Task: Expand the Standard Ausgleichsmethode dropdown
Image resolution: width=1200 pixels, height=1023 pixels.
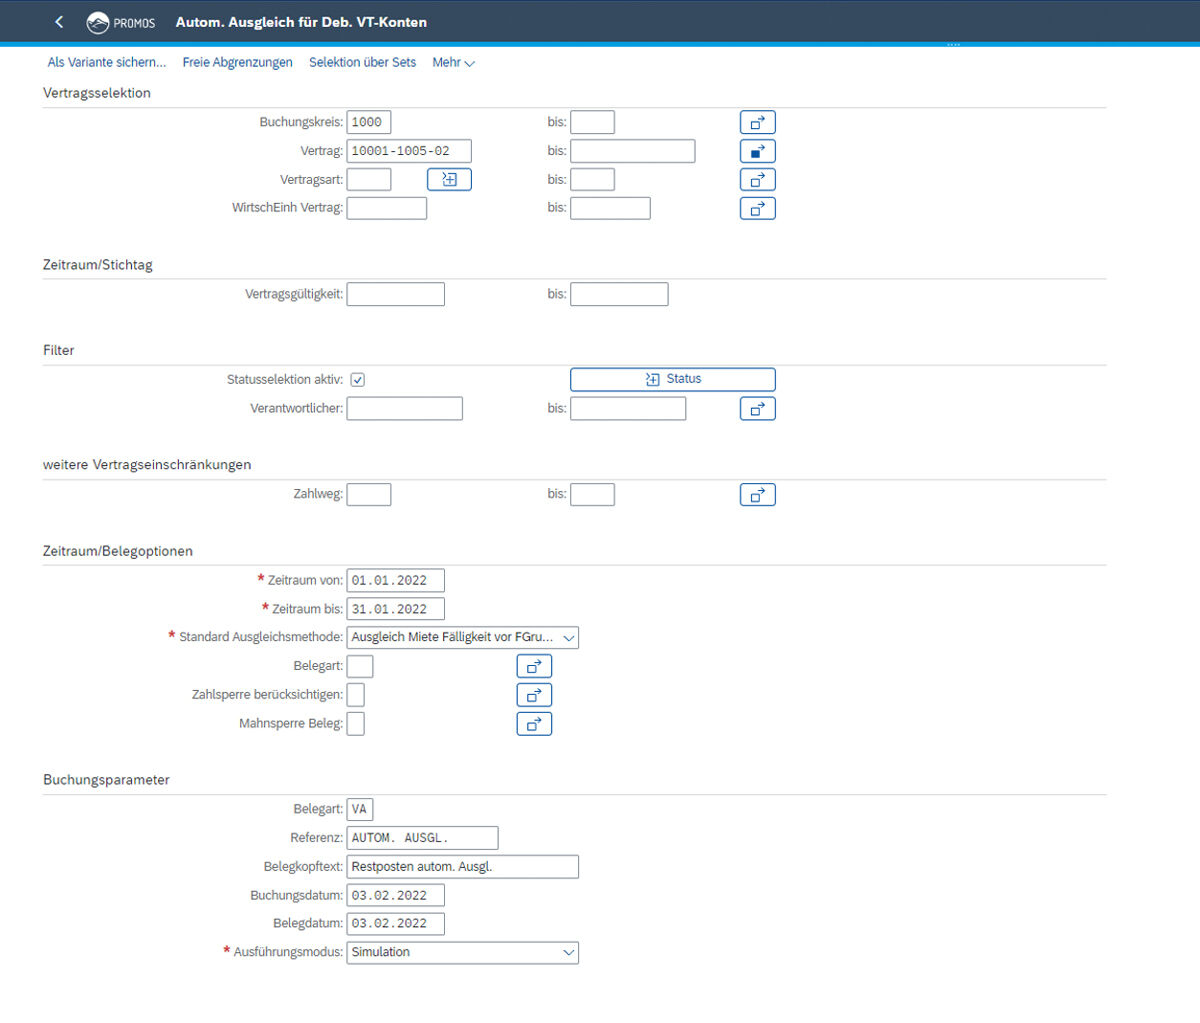Action: click(x=568, y=638)
